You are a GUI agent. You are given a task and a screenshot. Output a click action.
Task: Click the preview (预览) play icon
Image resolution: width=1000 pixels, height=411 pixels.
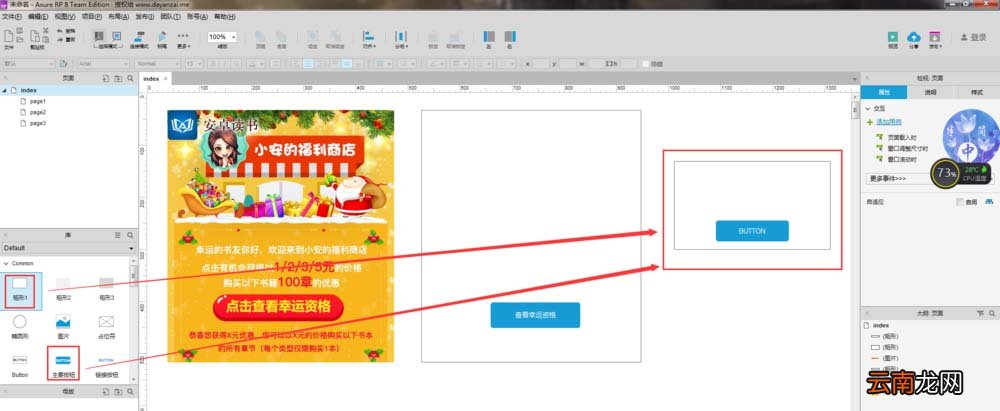point(893,37)
